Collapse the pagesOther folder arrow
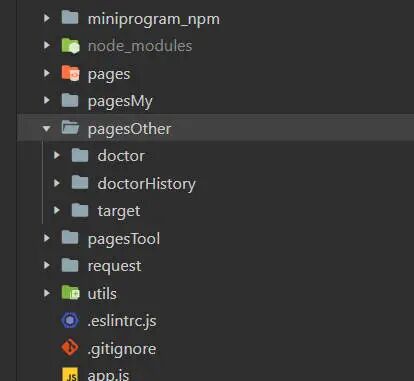 pos(47,128)
